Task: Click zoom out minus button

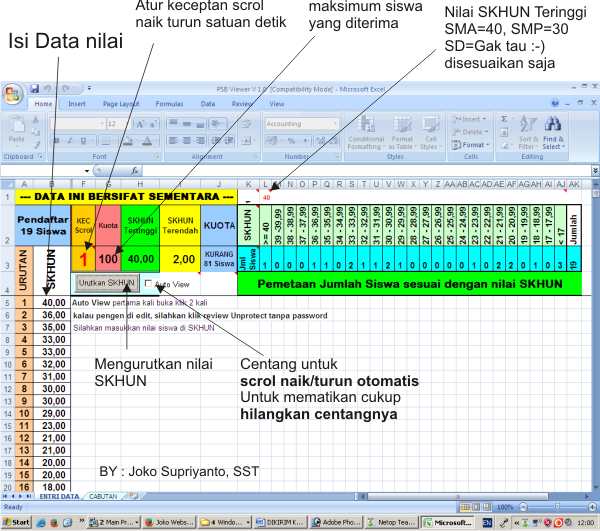Action: pyautogui.click(x=524, y=507)
